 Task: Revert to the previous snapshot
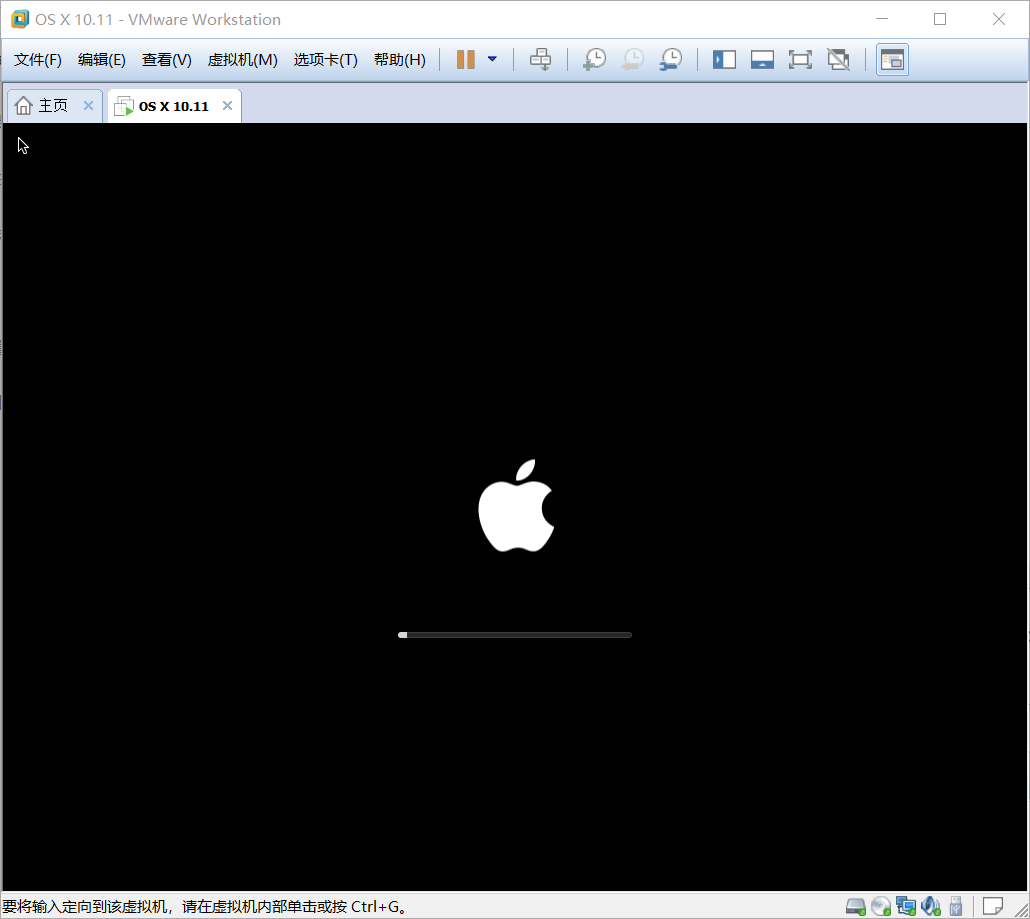click(x=633, y=60)
